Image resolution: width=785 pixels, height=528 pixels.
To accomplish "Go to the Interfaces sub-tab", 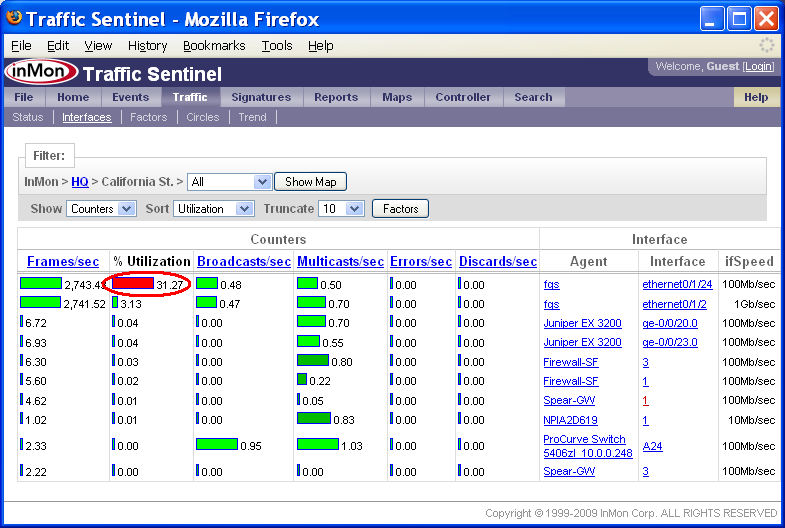I will click(87, 117).
